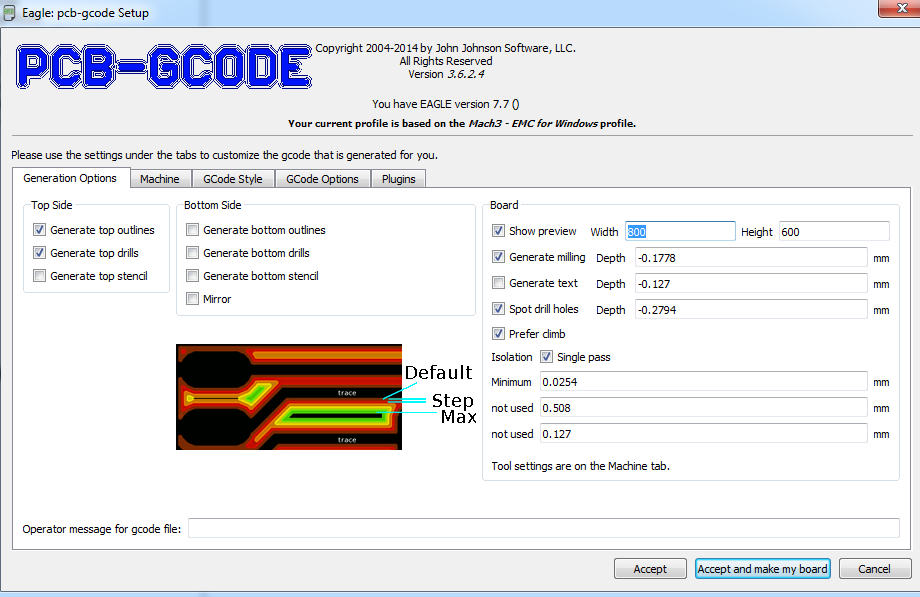Screen dimensions: 920x597
Task: Edit the milling Depth field
Action: [751, 257]
